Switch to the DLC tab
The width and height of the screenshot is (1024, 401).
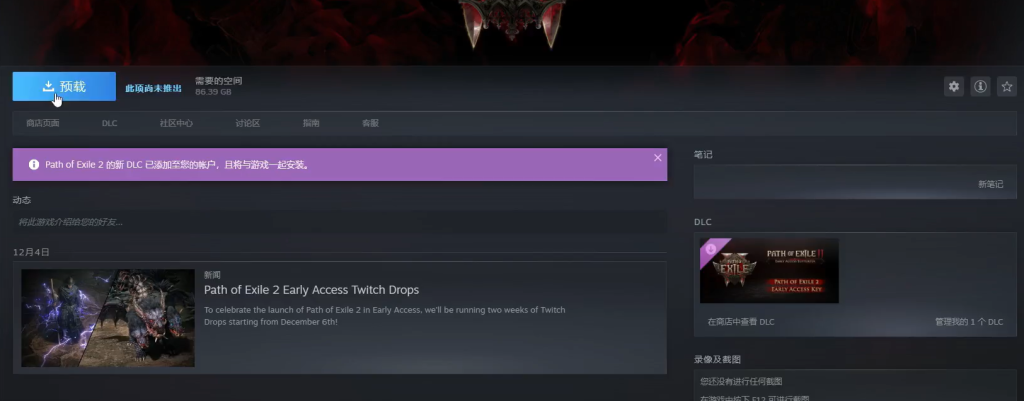click(110, 123)
